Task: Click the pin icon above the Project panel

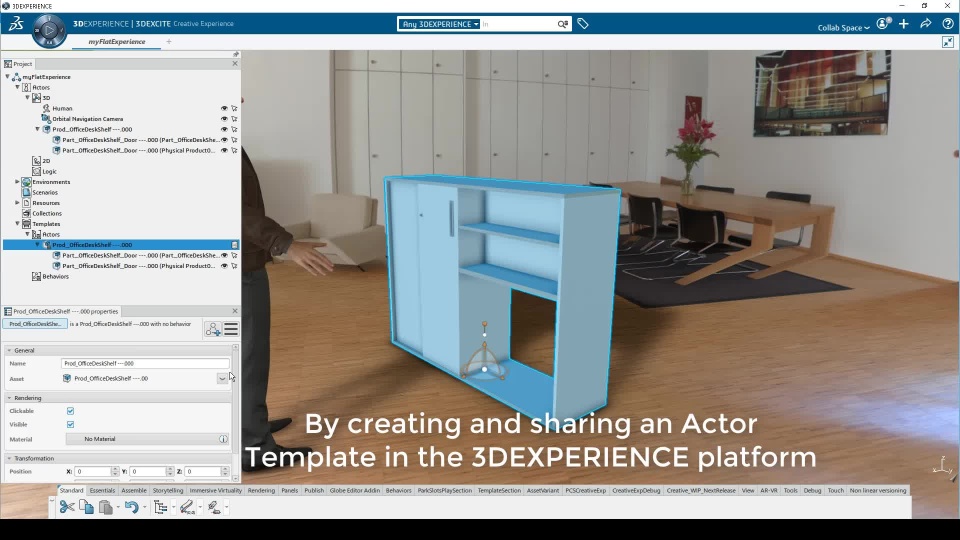Action: coord(236,54)
